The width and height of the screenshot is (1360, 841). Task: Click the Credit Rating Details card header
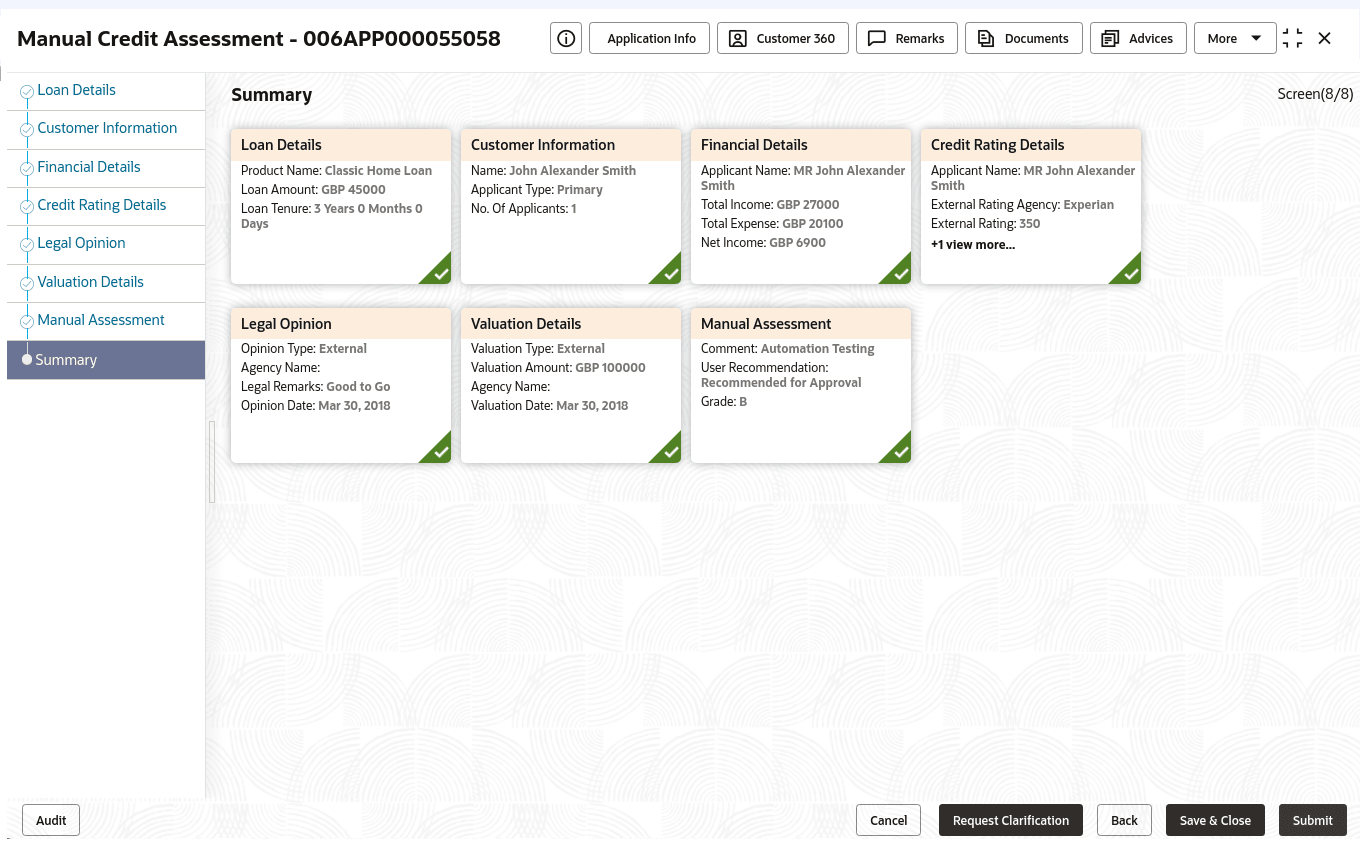(1031, 145)
